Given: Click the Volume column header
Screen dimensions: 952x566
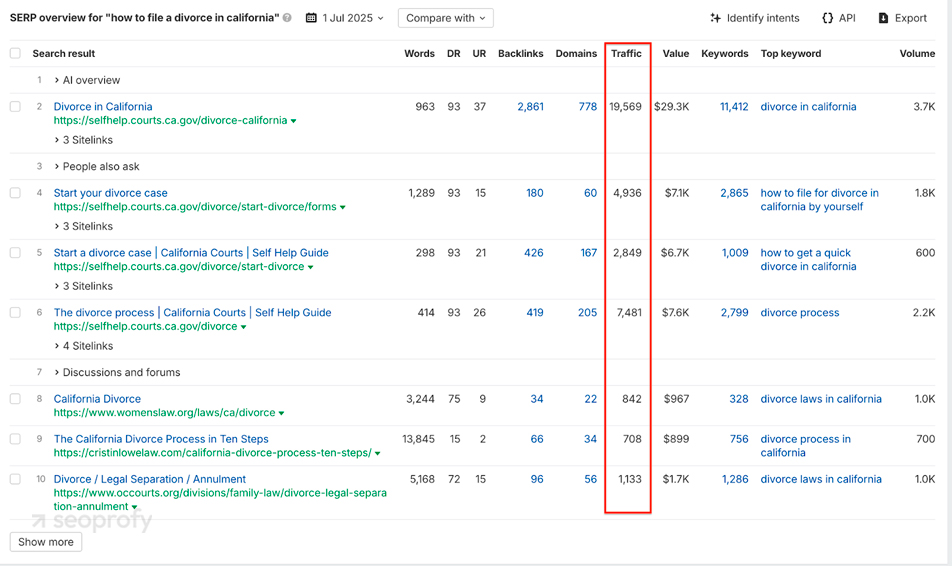Looking at the screenshot, I should 917,53.
